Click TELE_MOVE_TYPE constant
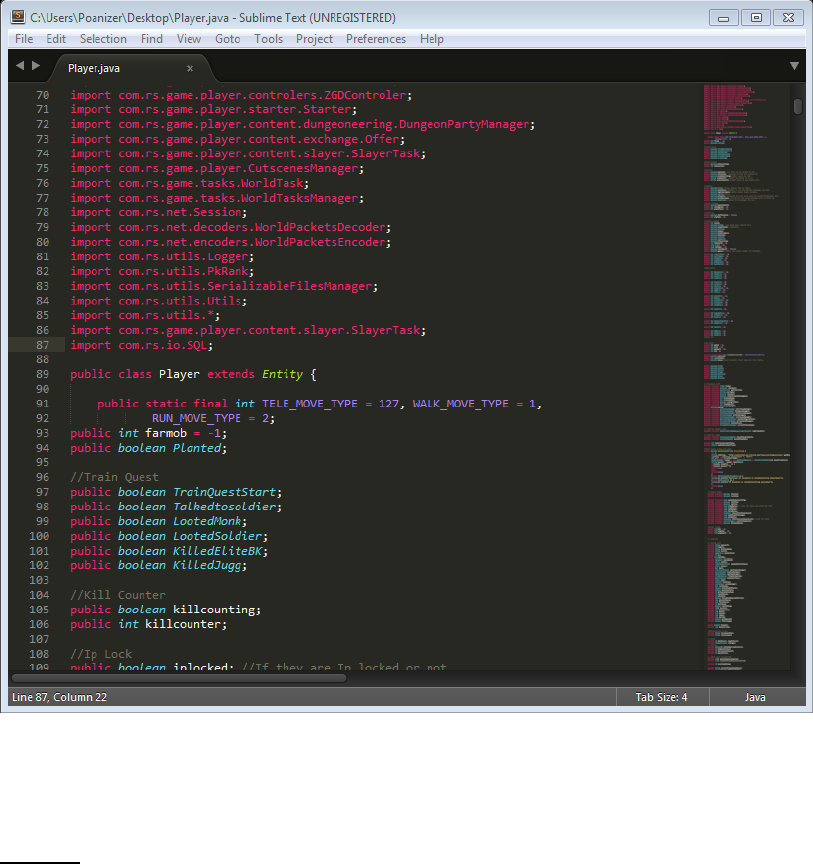This screenshot has width=813, height=864. click(310, 403)
